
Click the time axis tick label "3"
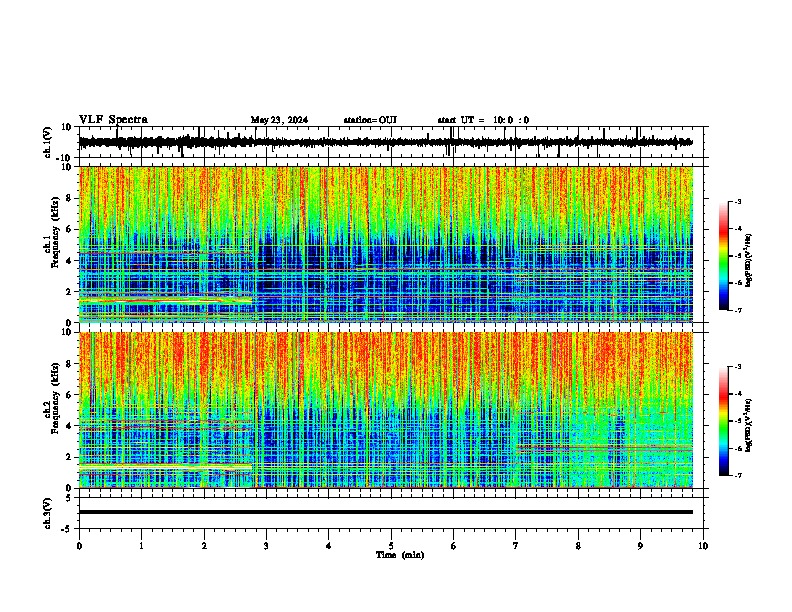266,546
